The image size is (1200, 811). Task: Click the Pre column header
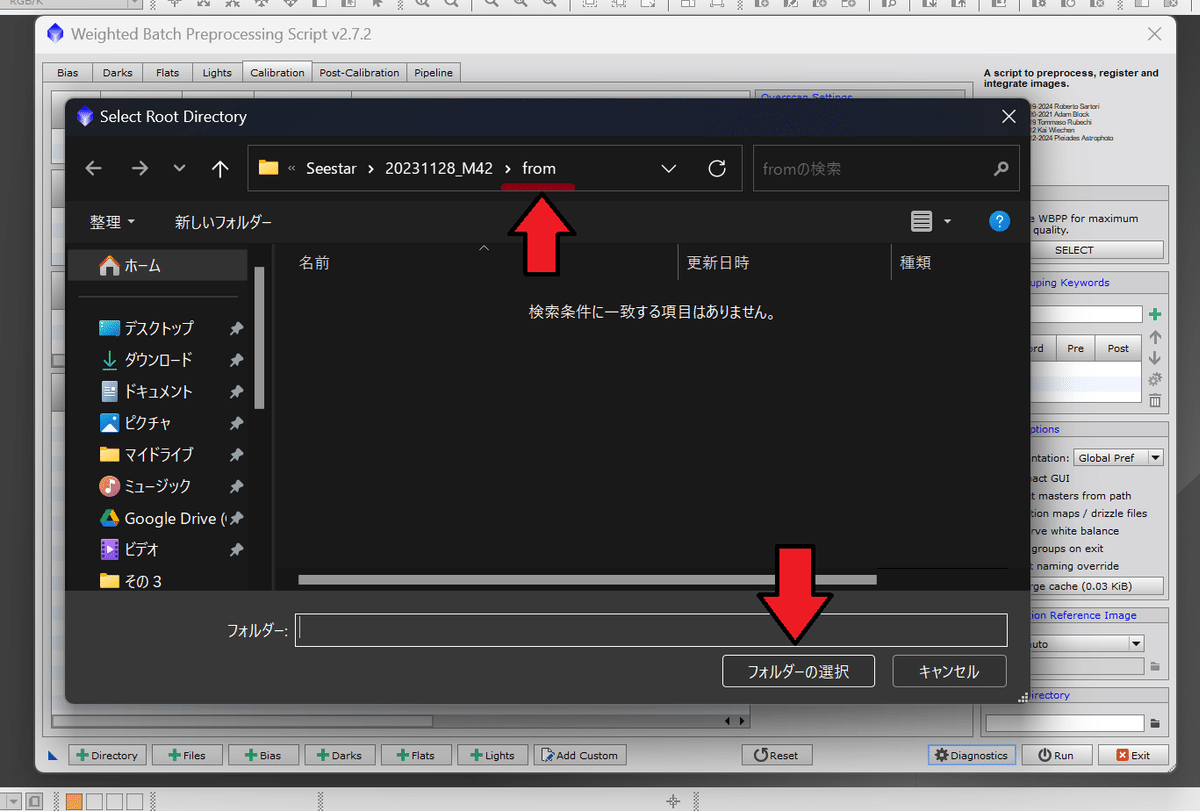point(1075,348)
